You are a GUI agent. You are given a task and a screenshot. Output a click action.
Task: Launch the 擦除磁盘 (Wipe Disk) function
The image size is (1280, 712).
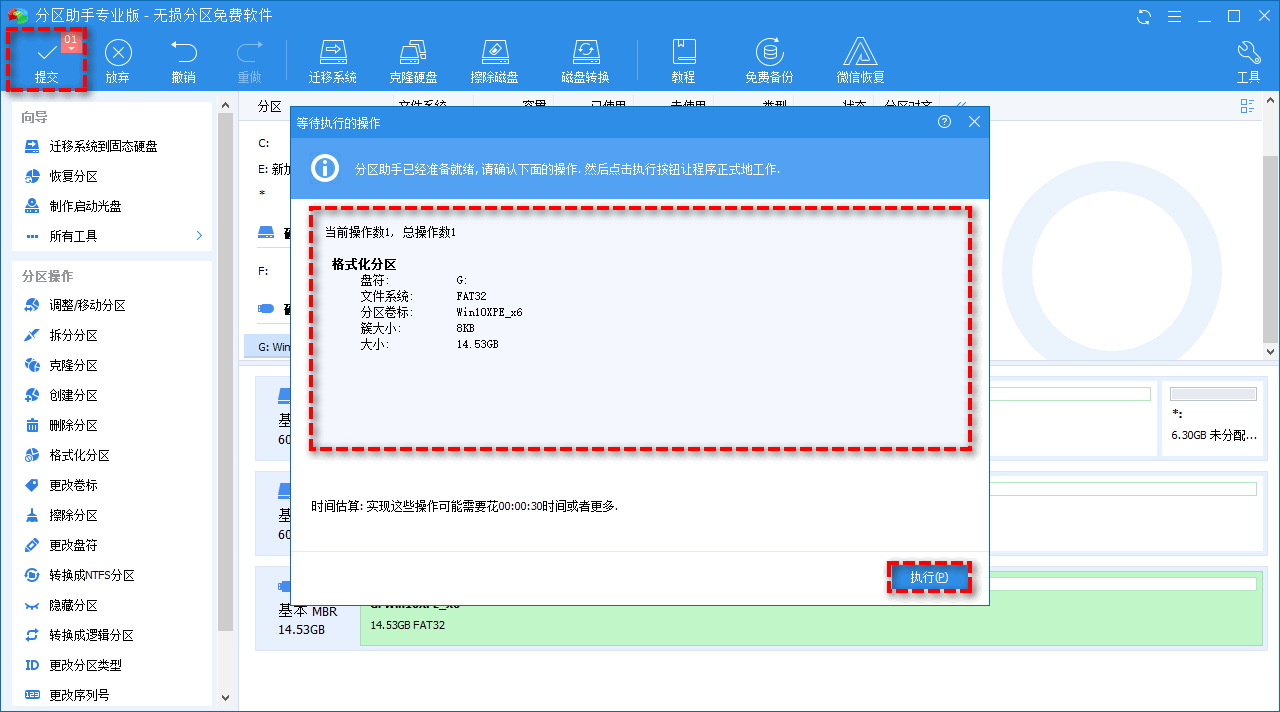[494, 59]
